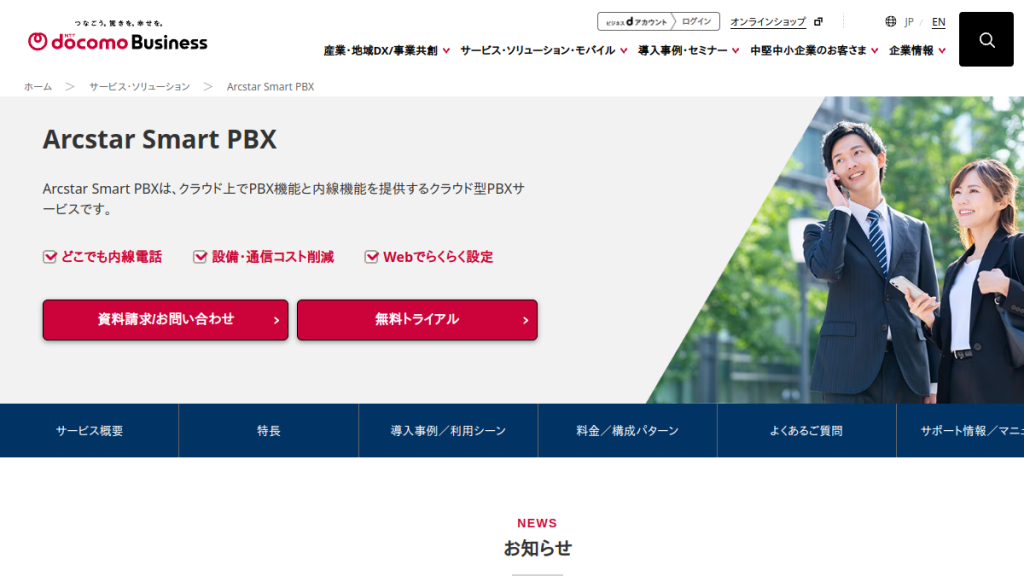Image resolution: width=1024 pixels, height=576 pixels.
Task: Click the お知らせ heading
Action: pos(537,548)
